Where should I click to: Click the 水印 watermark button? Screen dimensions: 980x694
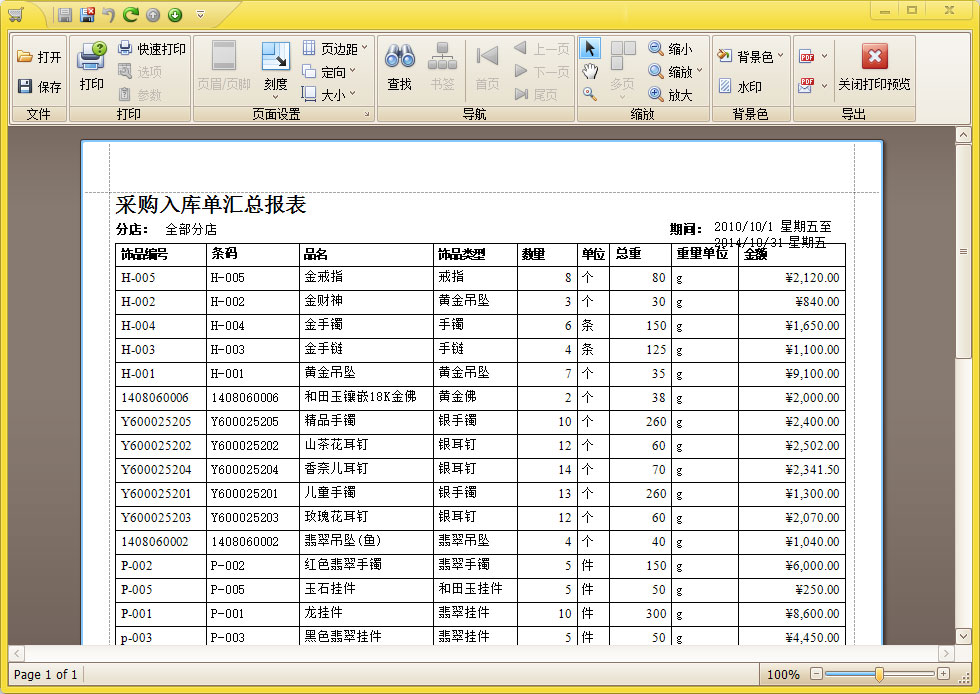740,86
